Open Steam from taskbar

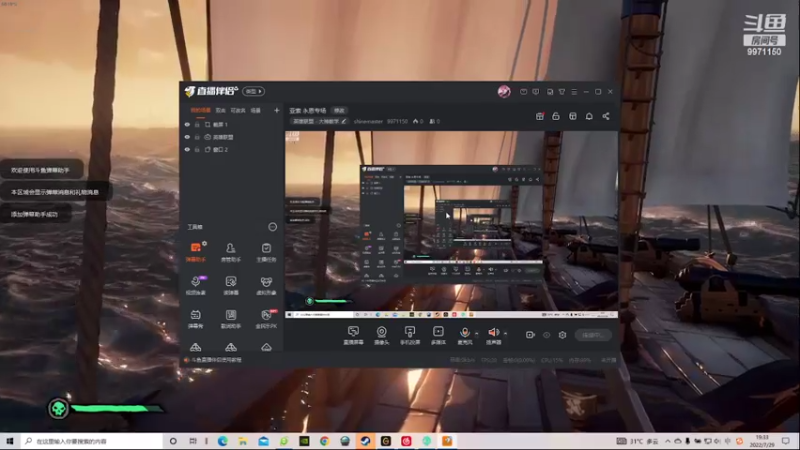[365, 441]
